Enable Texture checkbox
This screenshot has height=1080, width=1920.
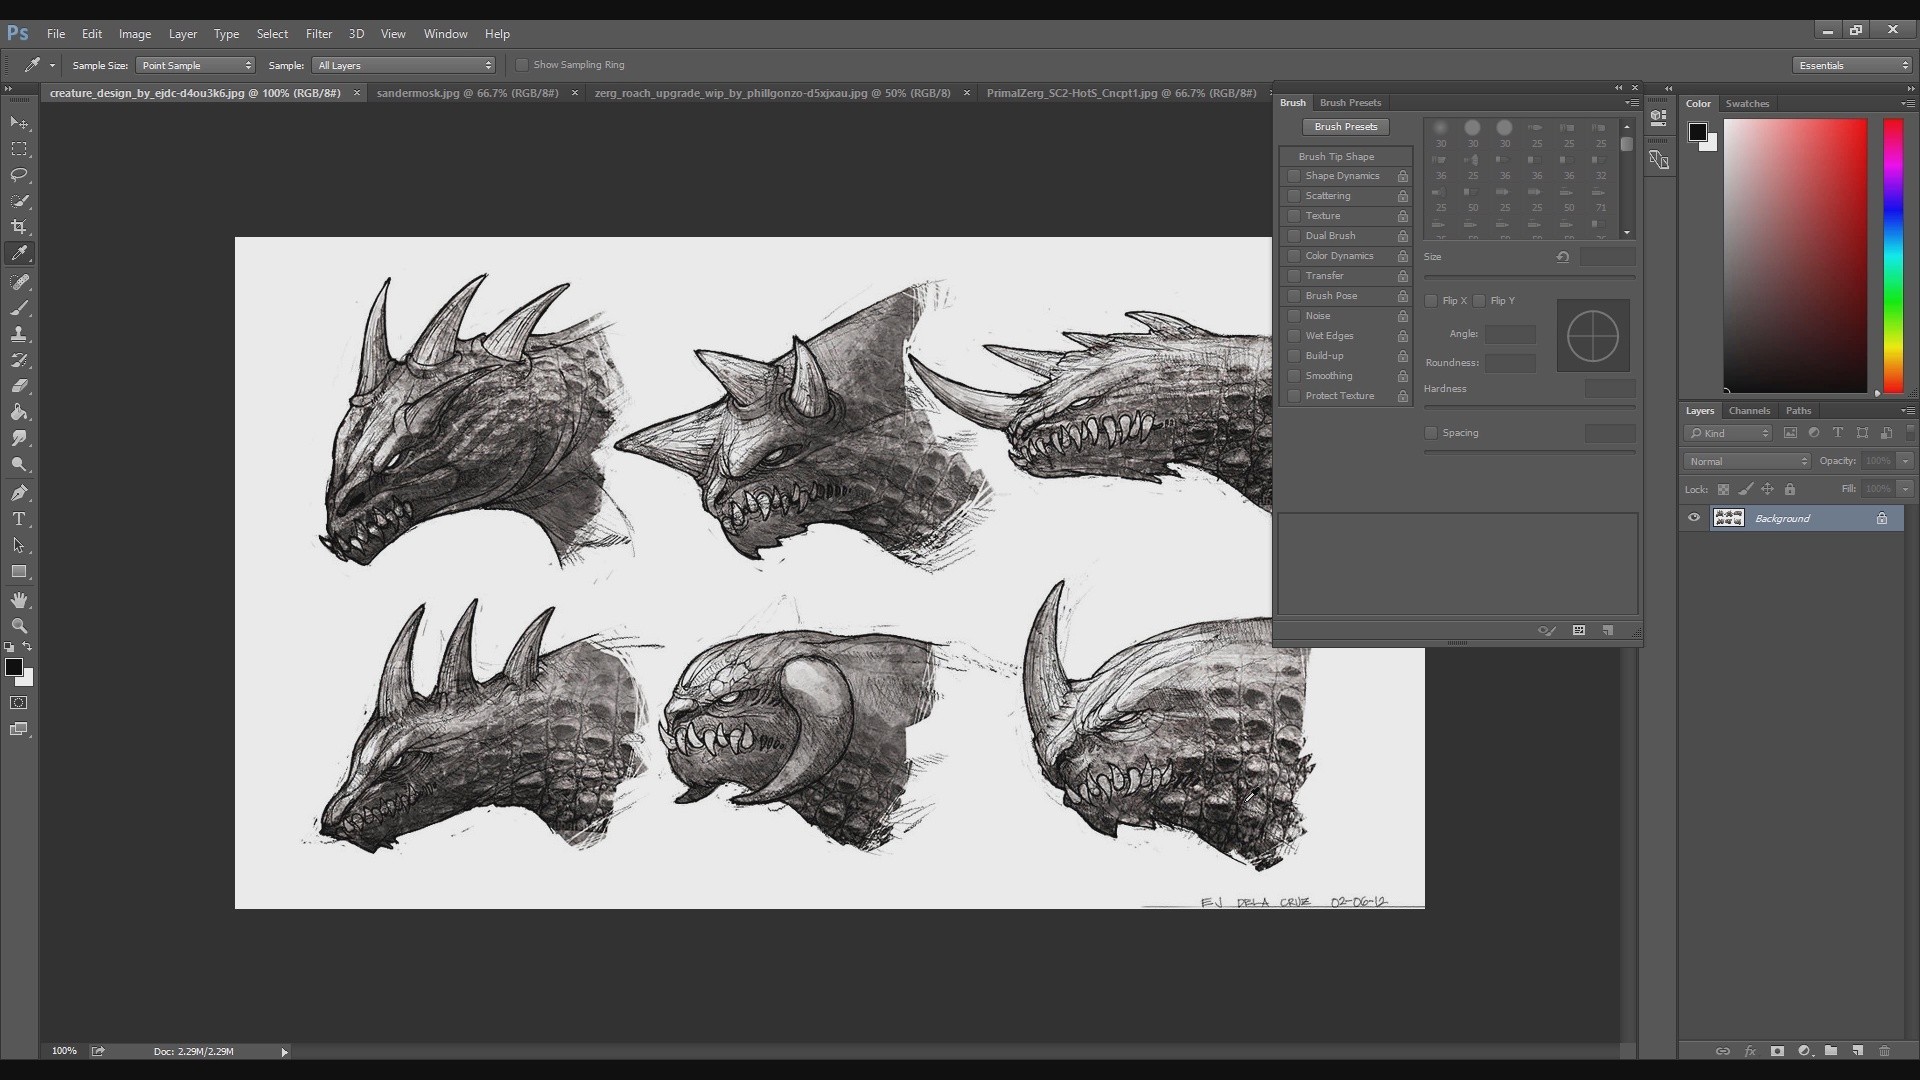pos(1294,216)
